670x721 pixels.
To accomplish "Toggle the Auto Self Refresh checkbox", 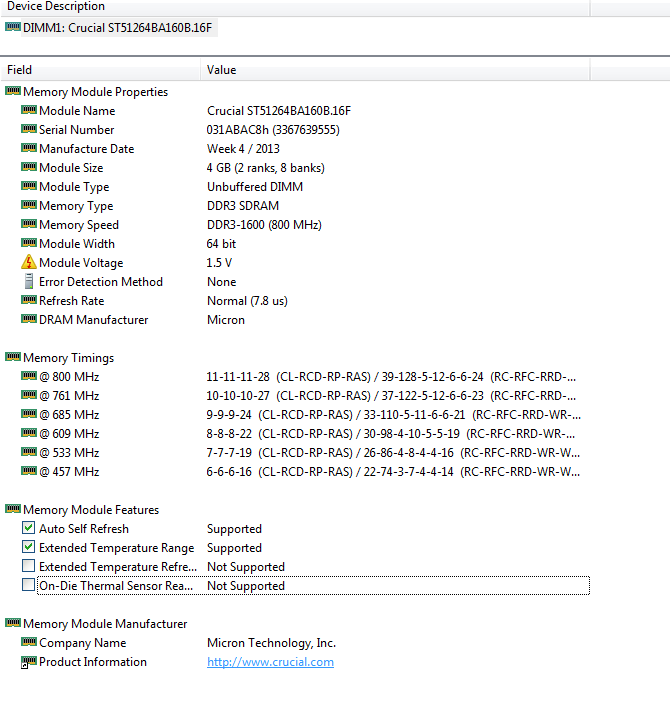I will click(29, 527).
